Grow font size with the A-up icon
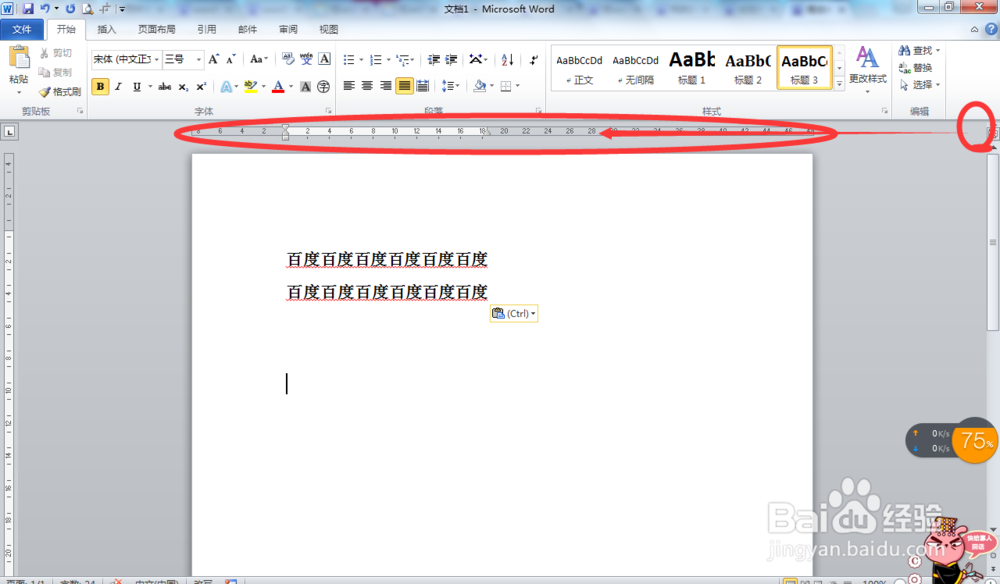 pos(214,59)
